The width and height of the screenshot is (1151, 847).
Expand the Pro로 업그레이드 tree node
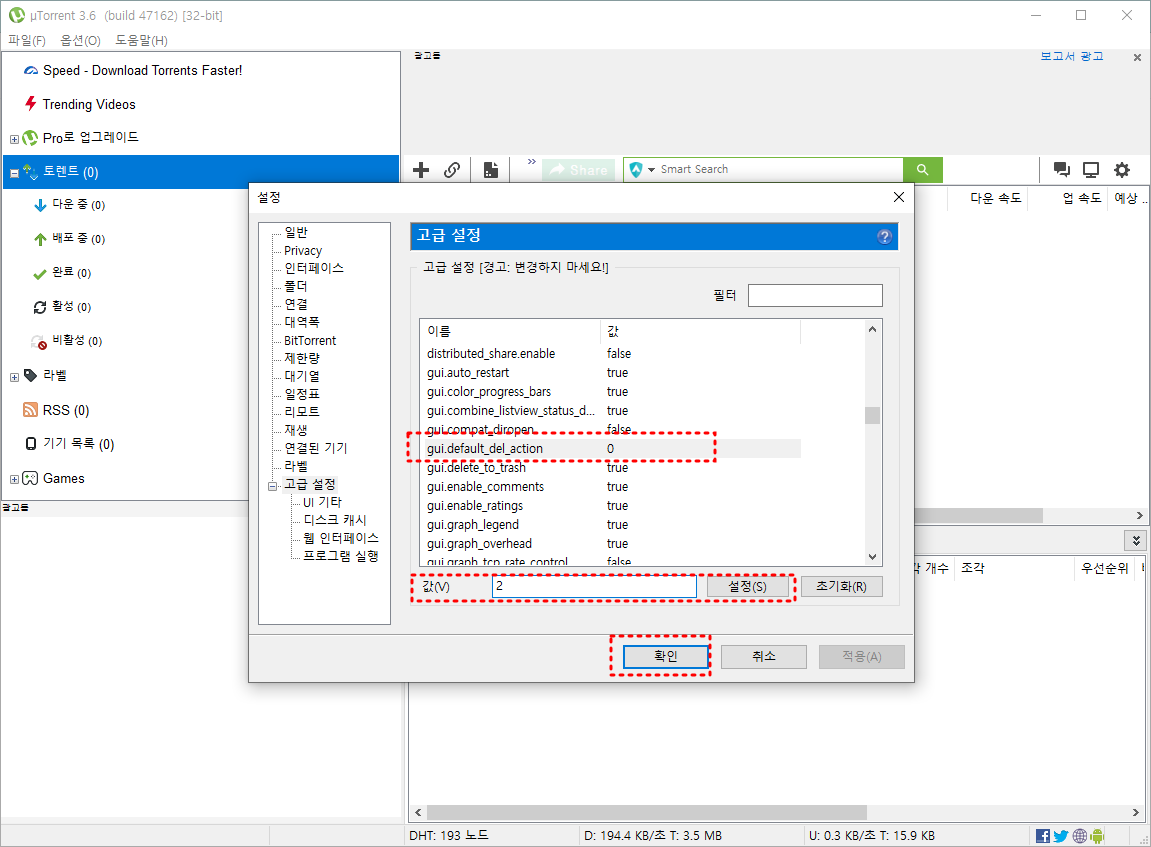14,139
